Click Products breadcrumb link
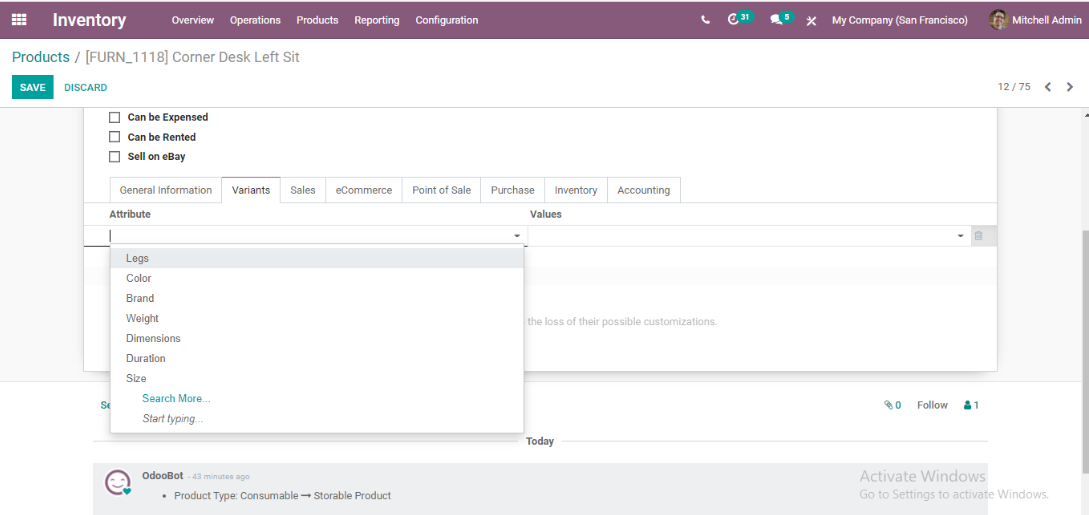This screenshot has width=1089, height=515. tap(41, 57)
